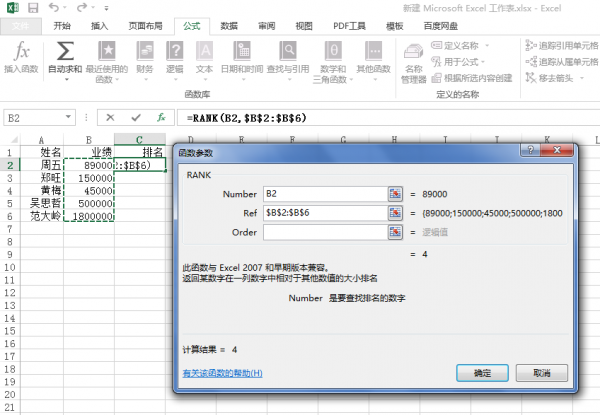Switch to the Data tab
The image size is (600, 415).
click(x=229, y=26)
